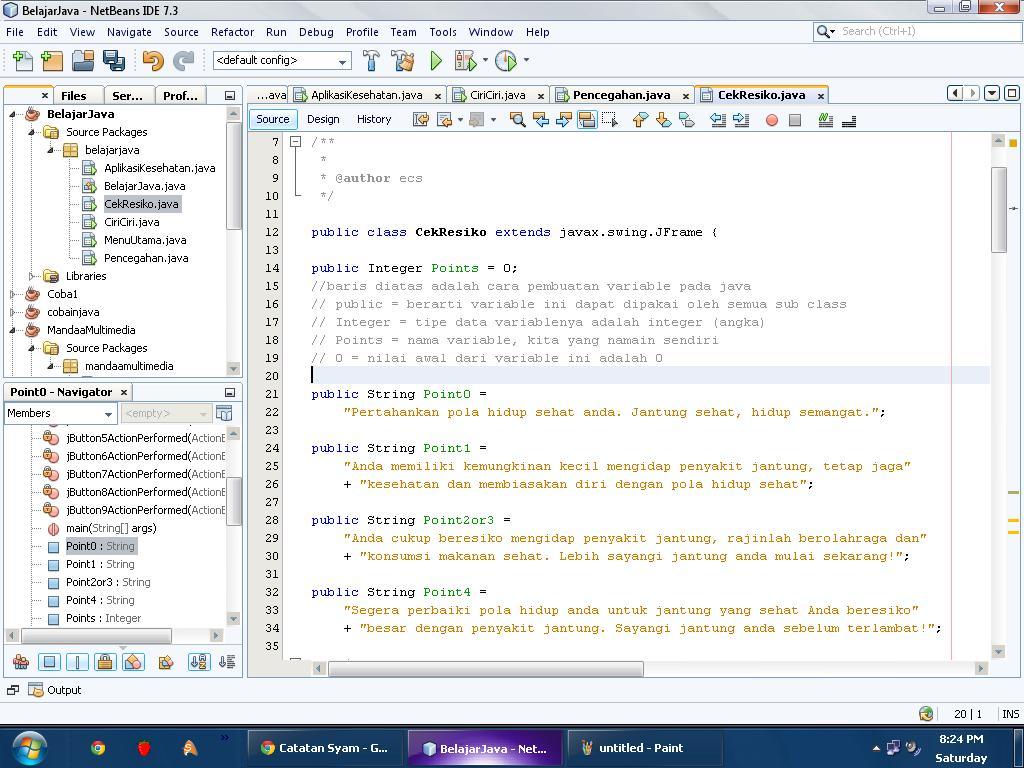Image resolution: width=1024 pixels, height=768 pixels.
Task: Expand the Libraries tree node
Action: 32,276
